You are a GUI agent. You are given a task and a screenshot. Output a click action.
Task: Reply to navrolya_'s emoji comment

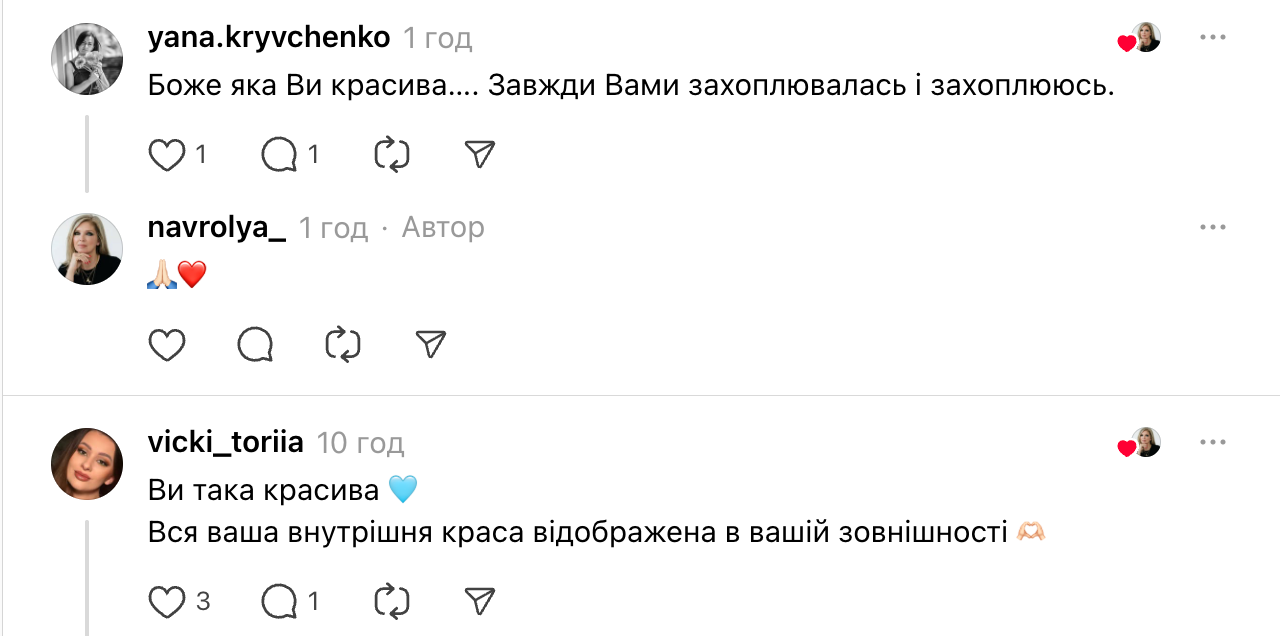click(x=255, y=345)
